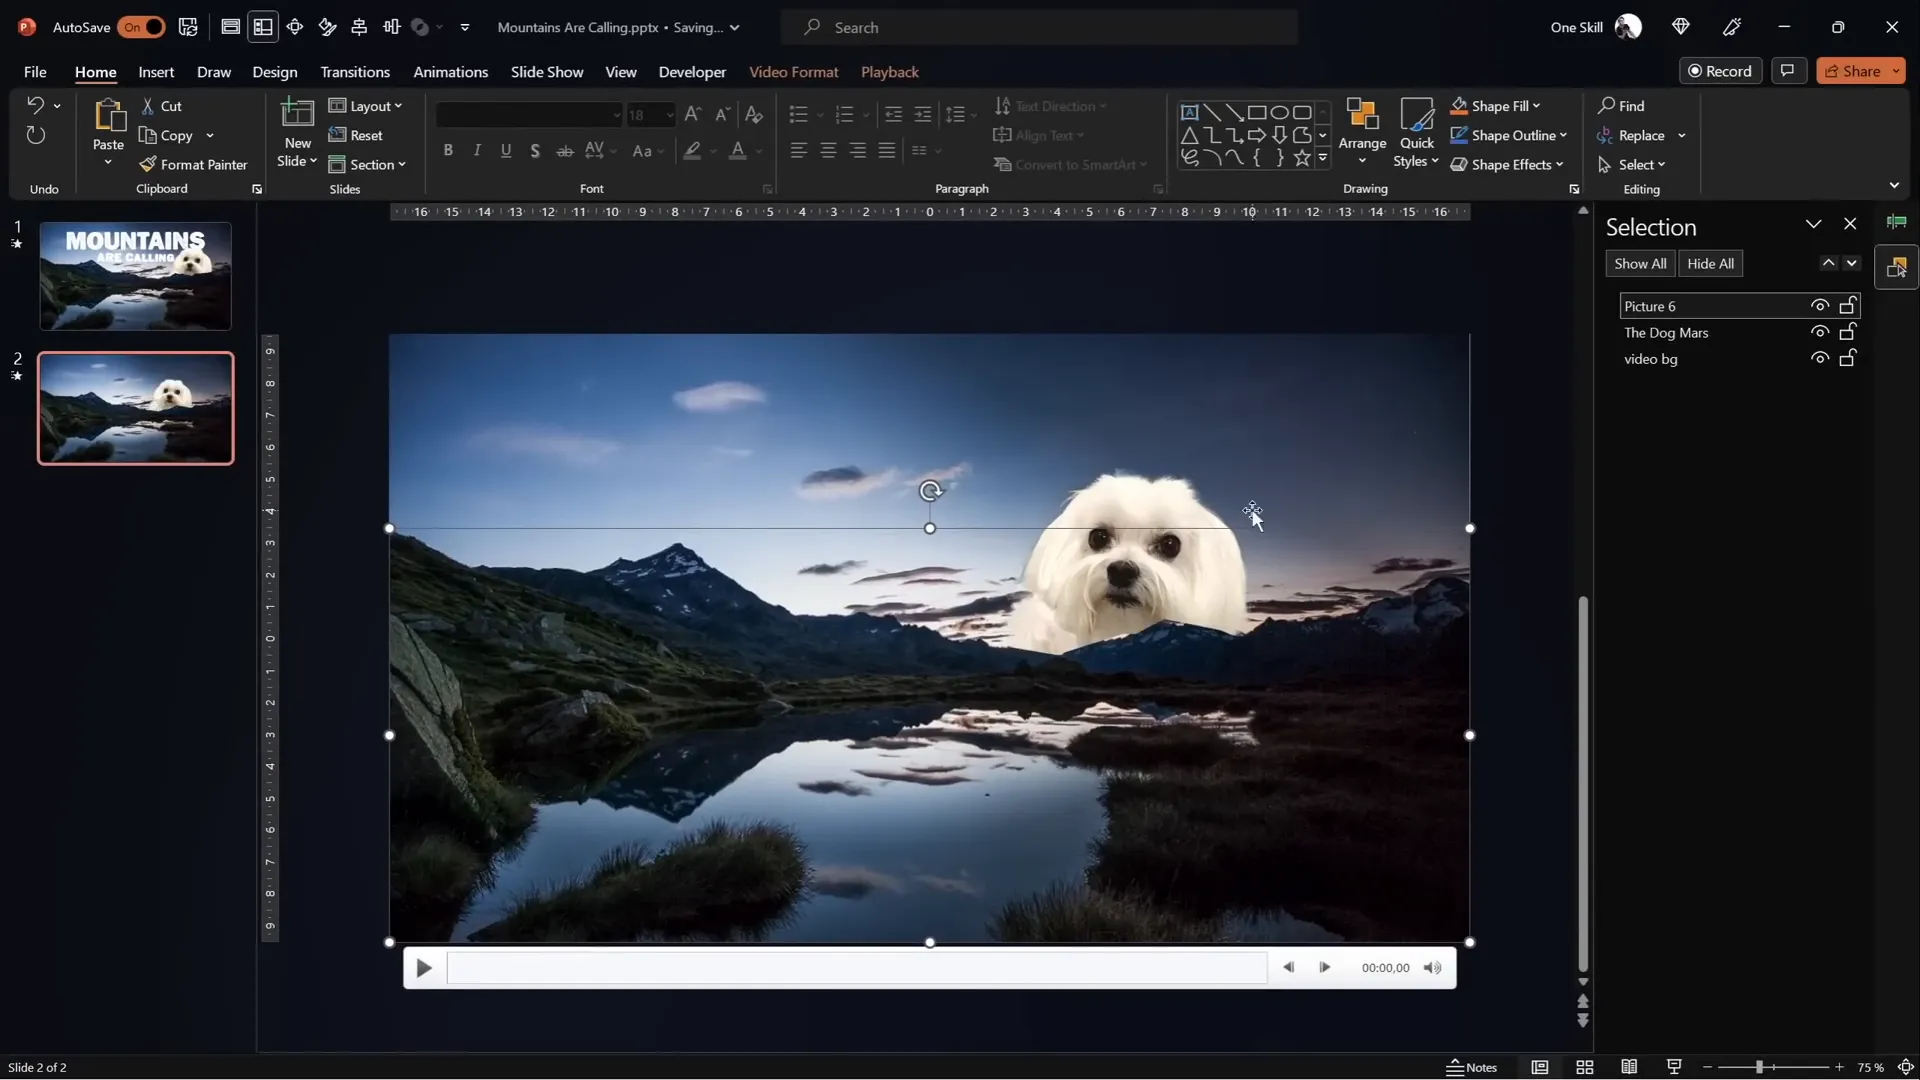This screenshot has height=1080, width=1920.
Task: Click the Italic formatting icon
Action: pos(477,150)
